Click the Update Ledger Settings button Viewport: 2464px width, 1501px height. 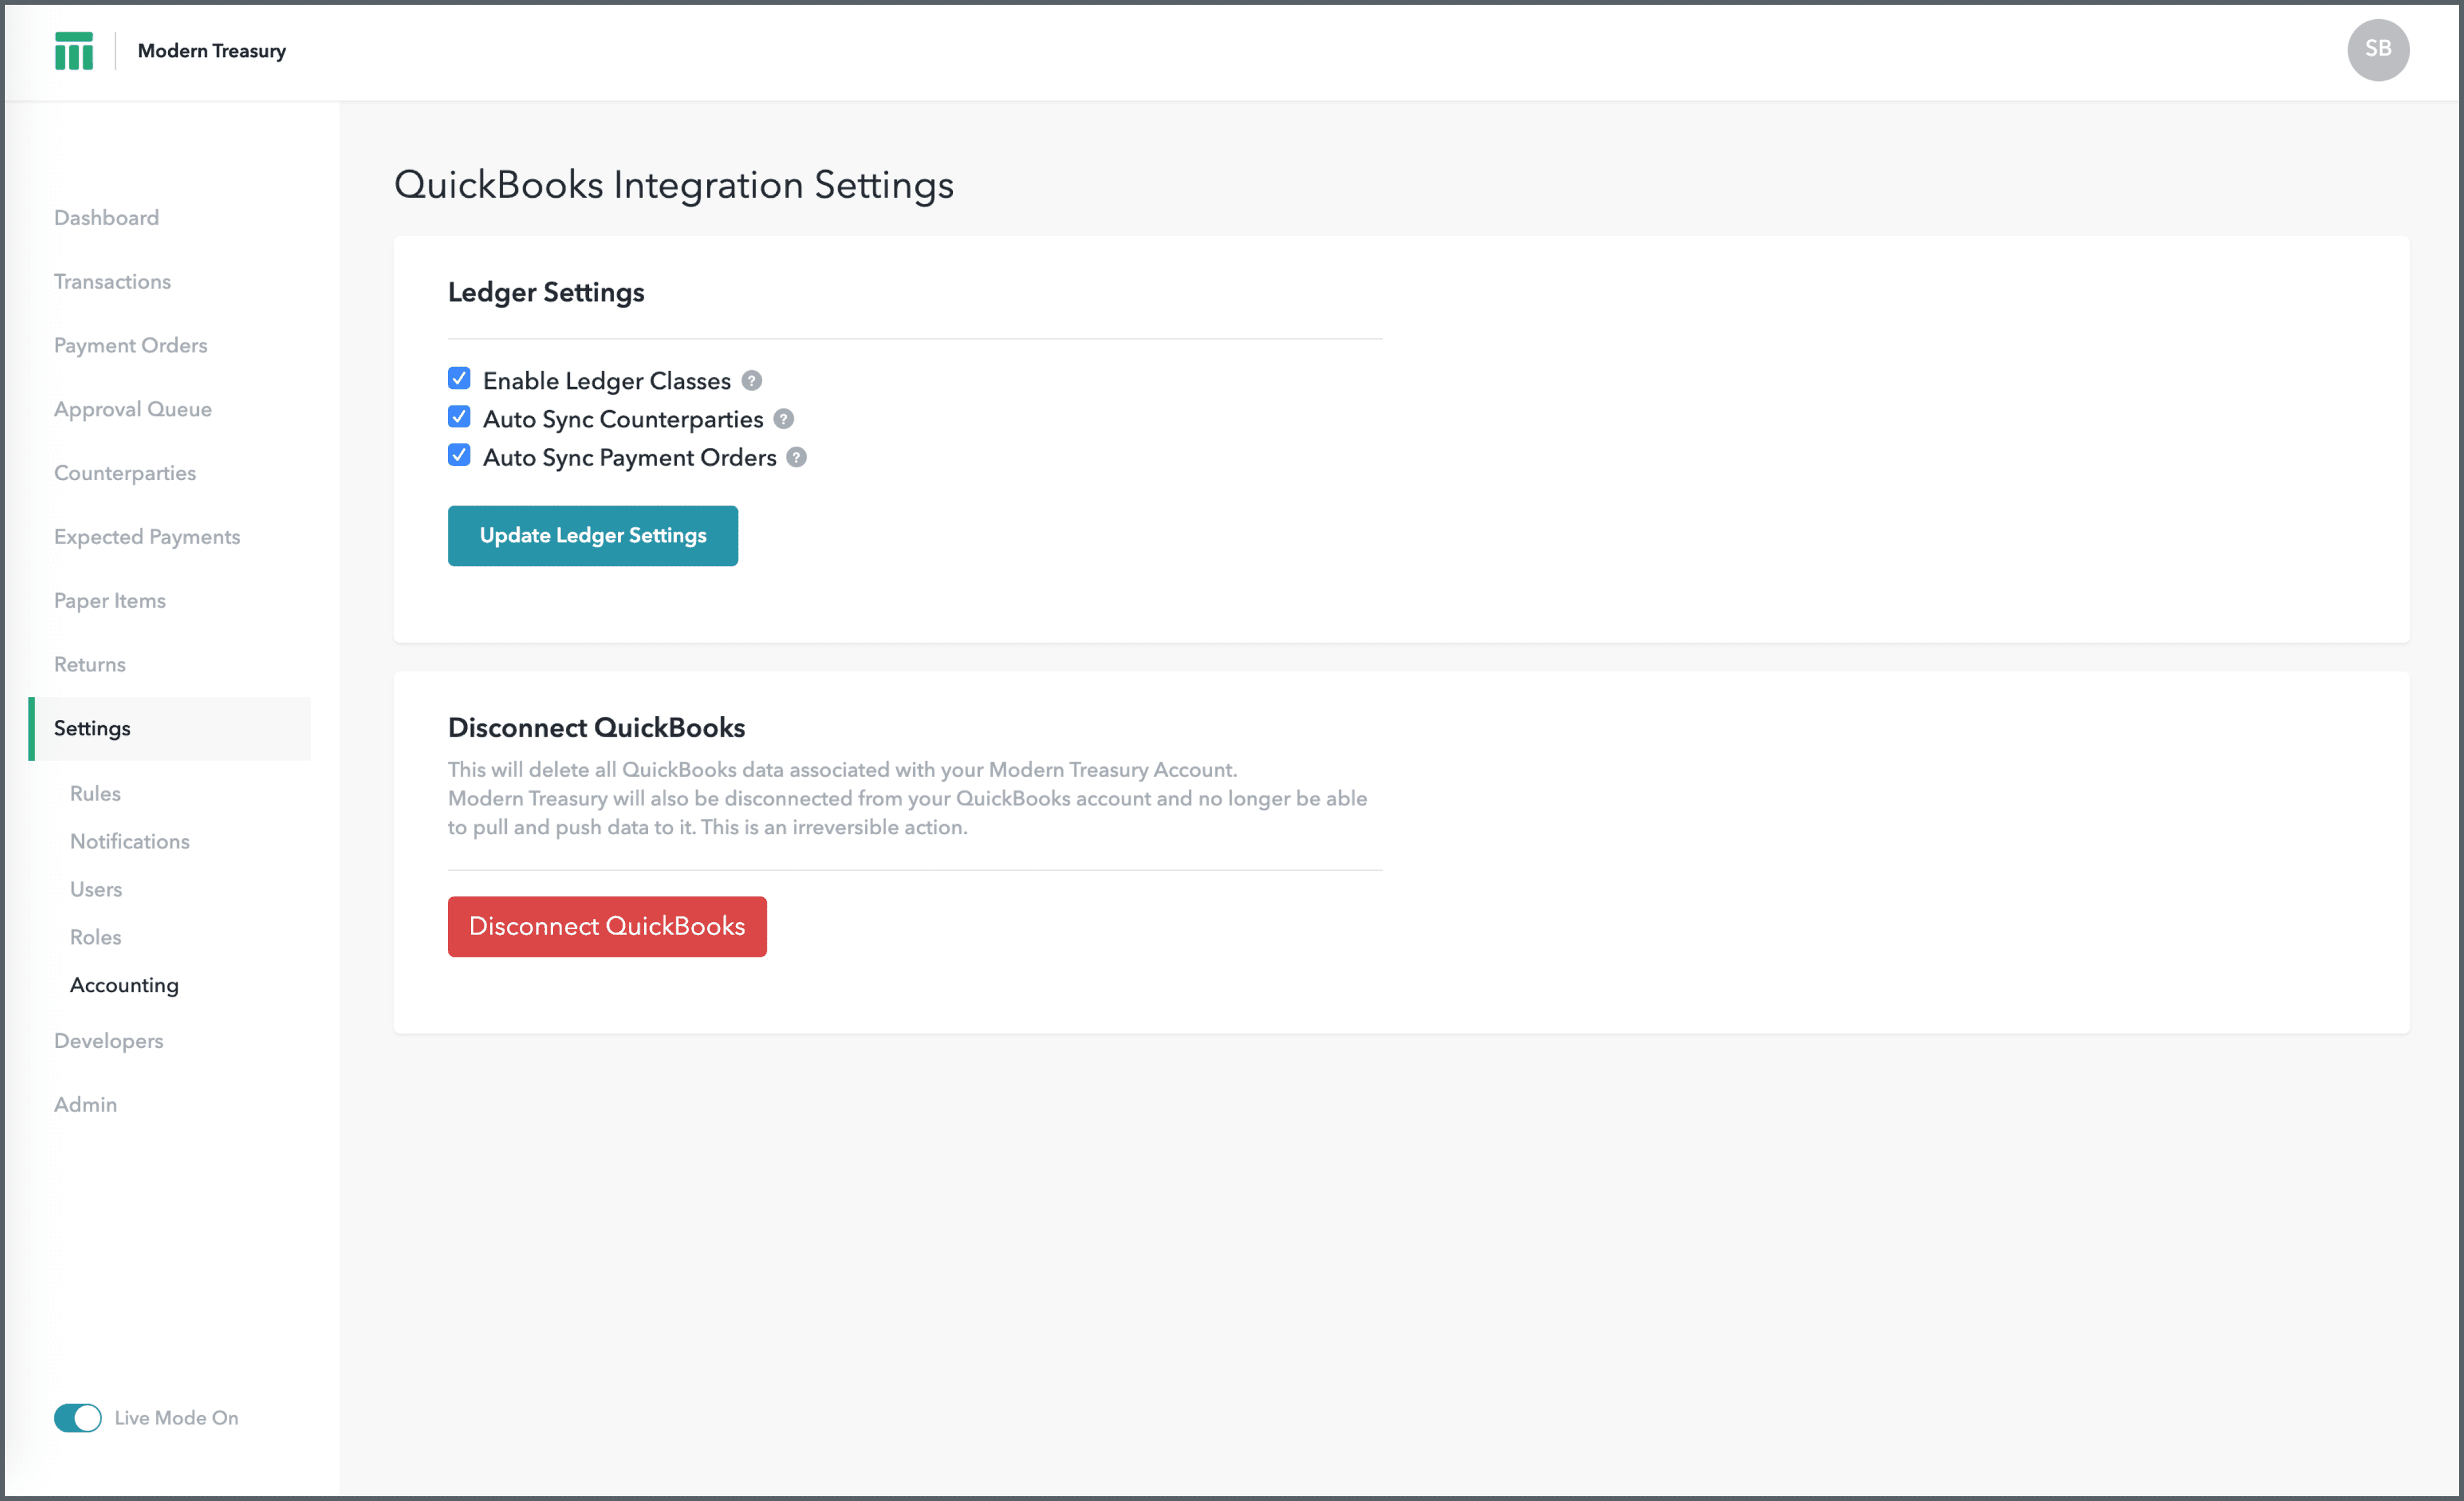point(593,535)
